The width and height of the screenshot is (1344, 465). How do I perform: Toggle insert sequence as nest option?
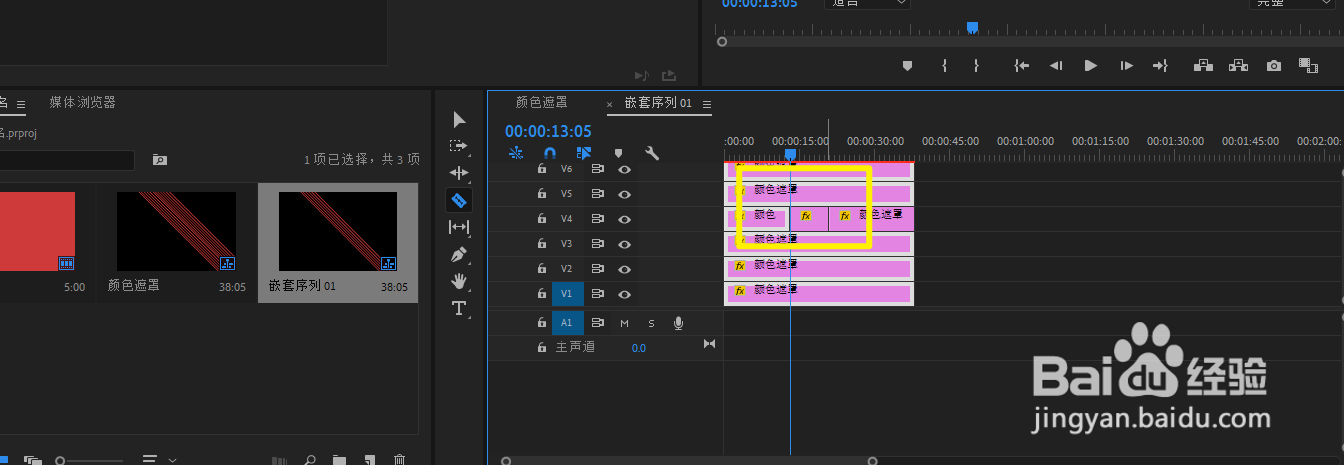pyautogui.click(x=516, y=153)
